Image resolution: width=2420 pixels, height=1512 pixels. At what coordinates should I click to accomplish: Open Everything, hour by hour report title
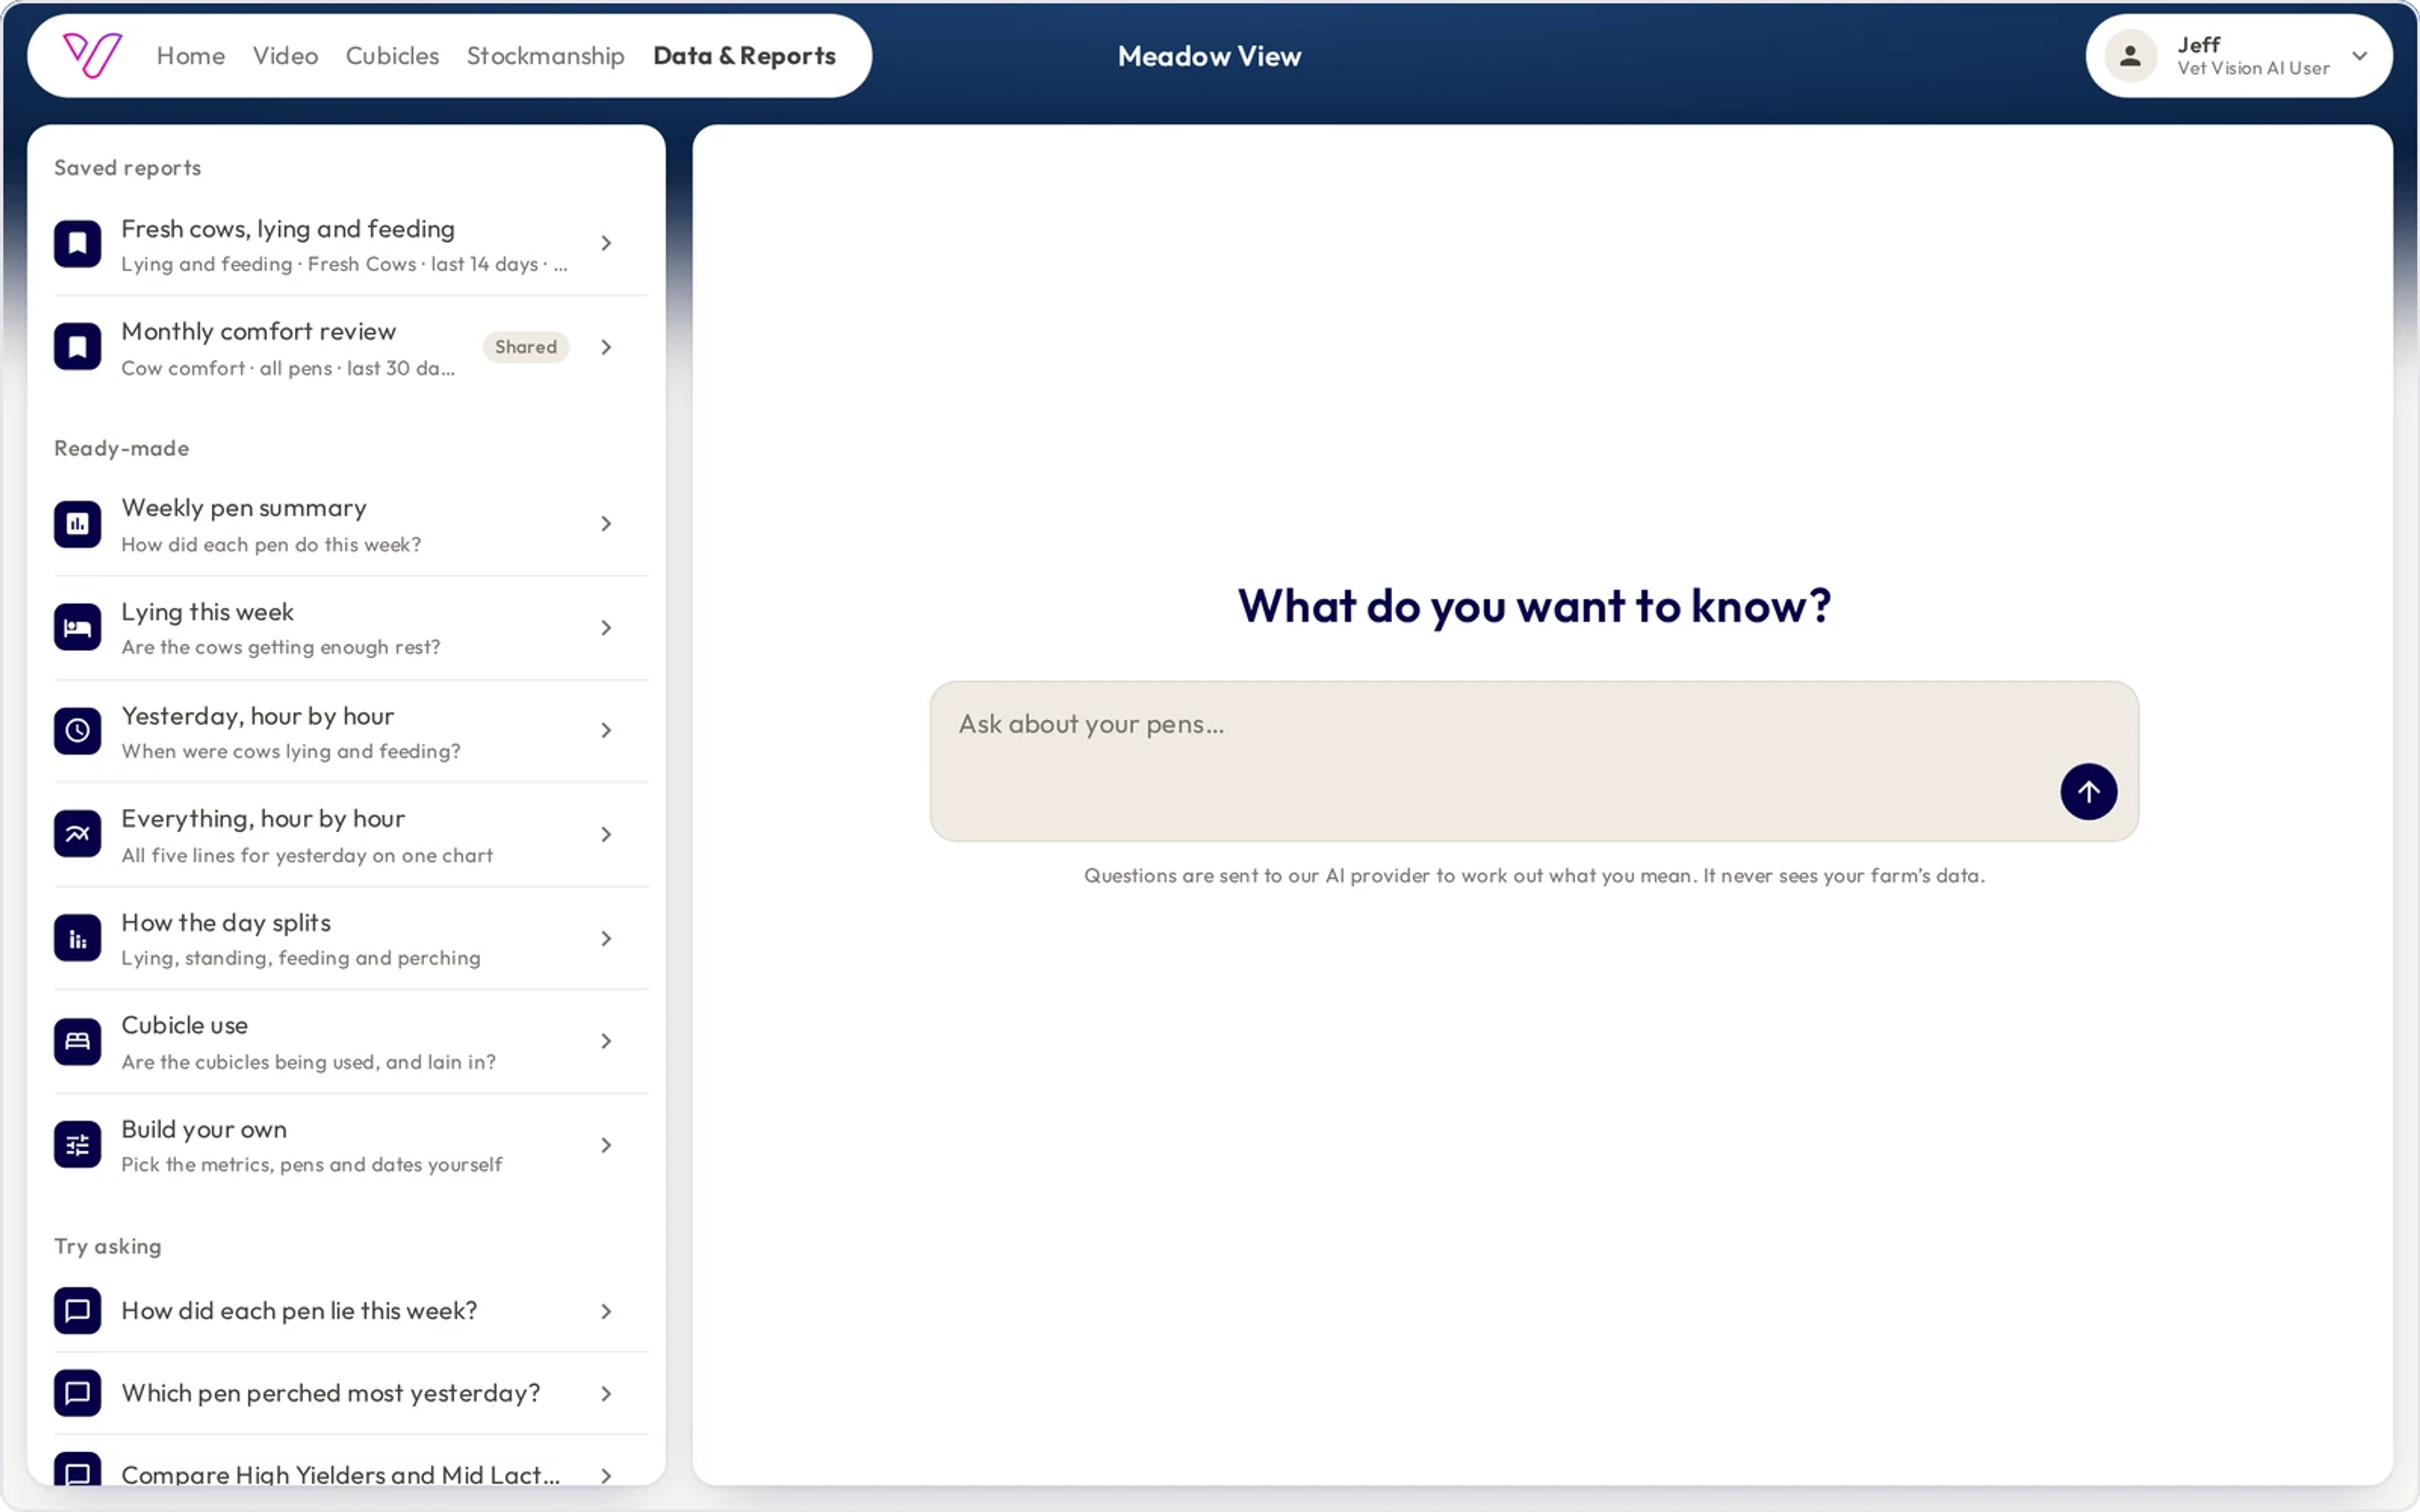[x=263, y=819]
